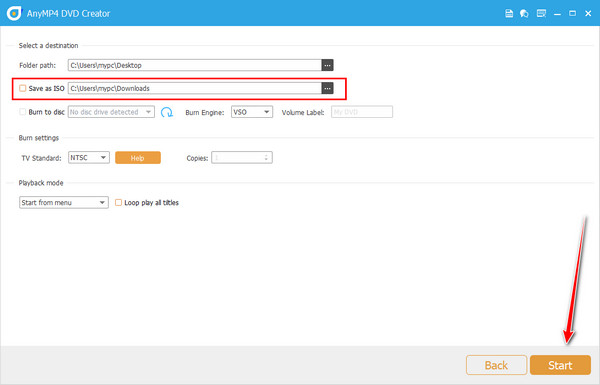Maximize the DVD Creator window
This screenshot has width=600, height=385.
pyautogui.click(x=572, y=13)
